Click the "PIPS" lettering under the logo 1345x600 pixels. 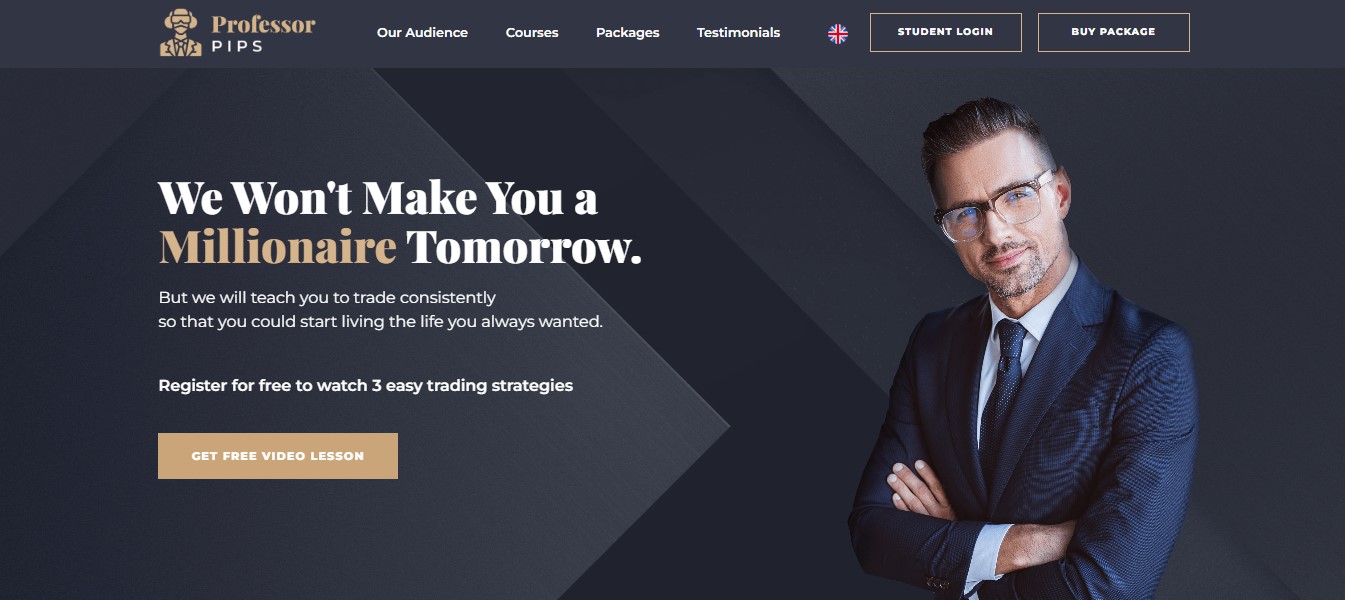[237, 46]
